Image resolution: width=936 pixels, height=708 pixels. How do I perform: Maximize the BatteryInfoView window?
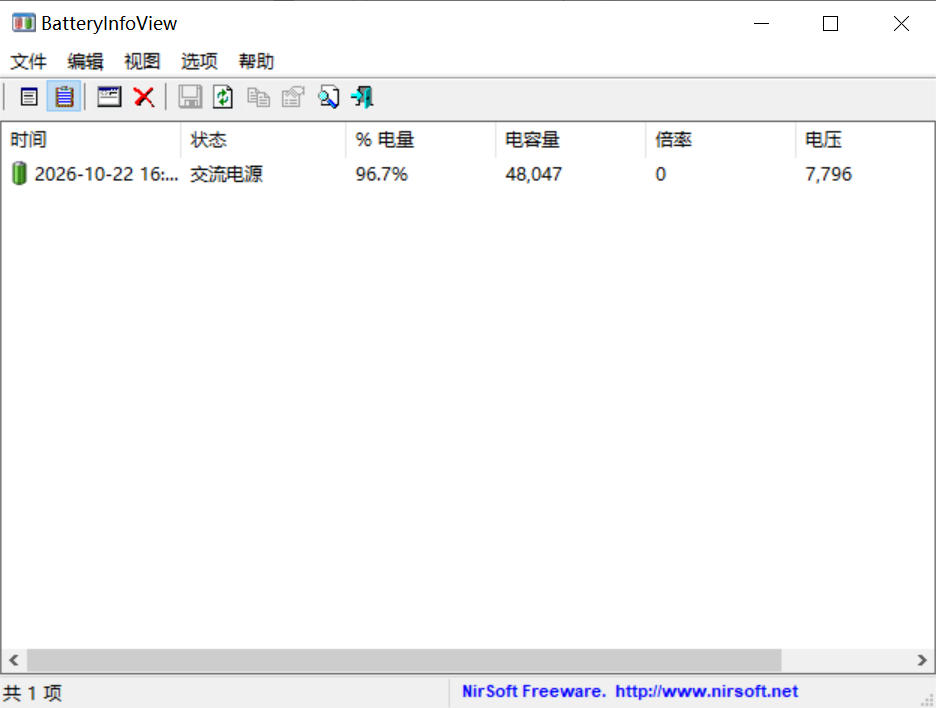click(x=830, y=23)
